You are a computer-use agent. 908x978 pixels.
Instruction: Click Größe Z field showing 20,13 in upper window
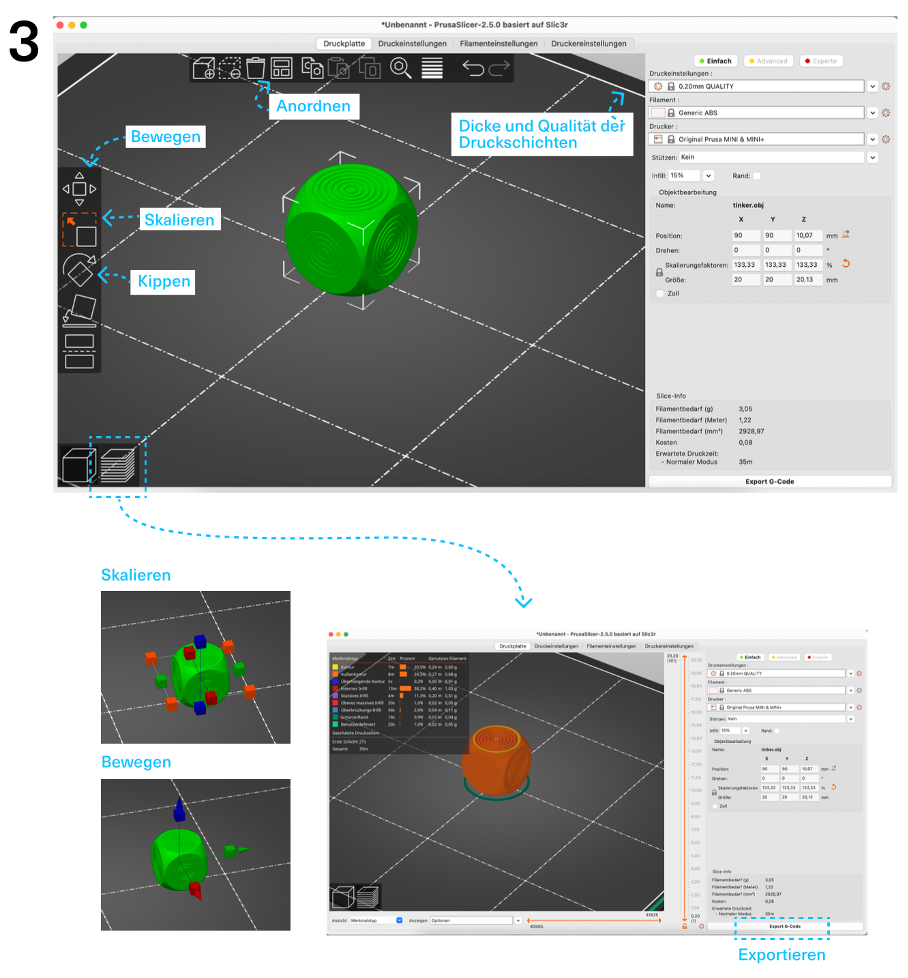pyautogui.click(x=808, y=279)
